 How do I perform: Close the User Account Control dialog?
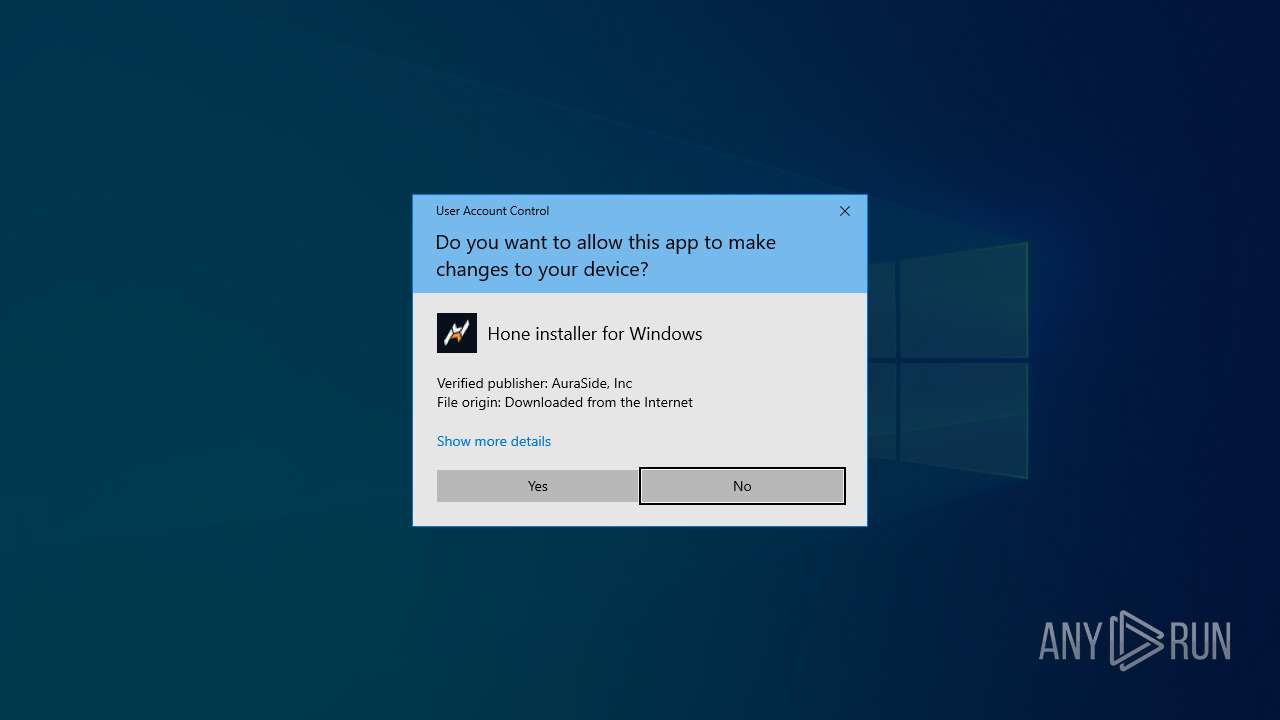[x=845, y=211]
